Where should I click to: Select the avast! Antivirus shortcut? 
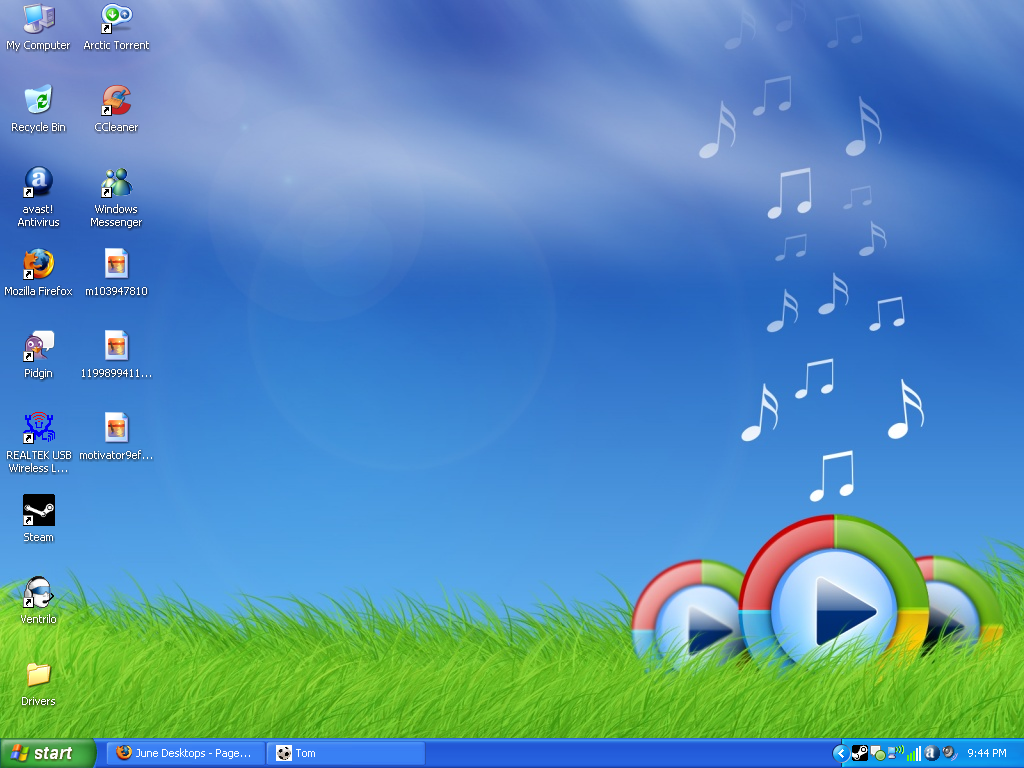pyautogui.click(x=38, y=197)
